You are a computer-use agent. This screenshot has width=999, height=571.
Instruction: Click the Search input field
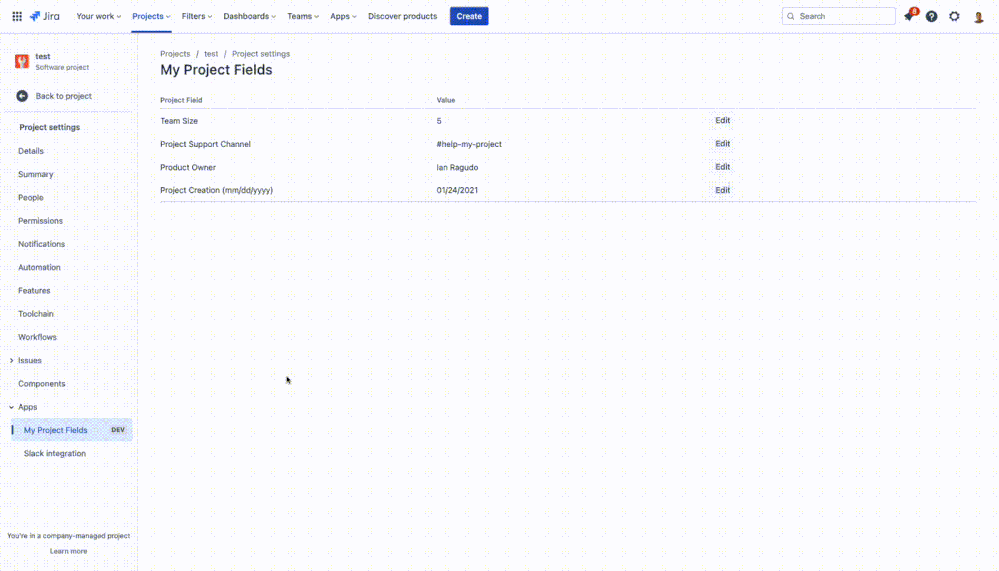tap(838, 17)
